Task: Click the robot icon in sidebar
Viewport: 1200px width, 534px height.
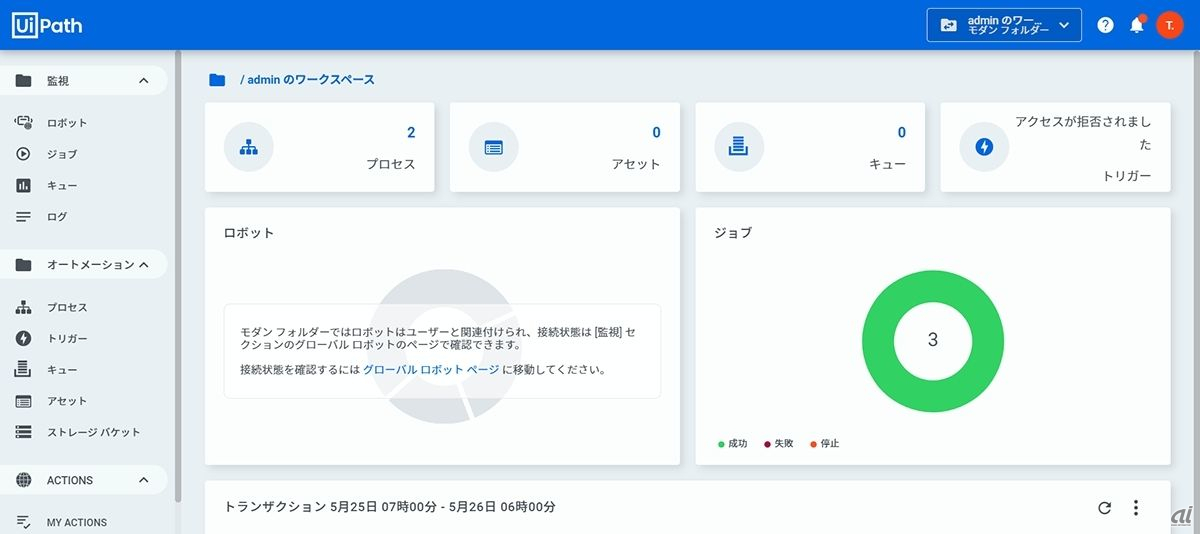Action: click(x=24, y=123)
